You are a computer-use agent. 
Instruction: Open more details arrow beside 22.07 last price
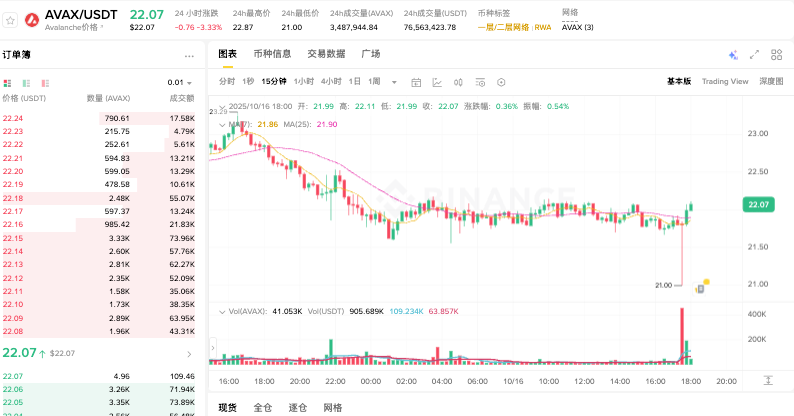click(x=189, y=354)
